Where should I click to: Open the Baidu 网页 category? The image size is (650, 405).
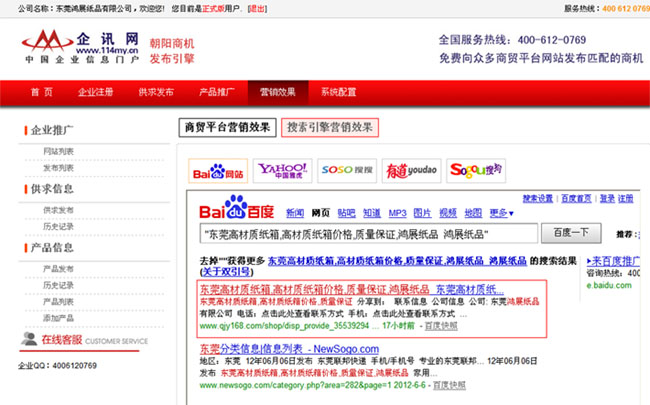(320, 213)
